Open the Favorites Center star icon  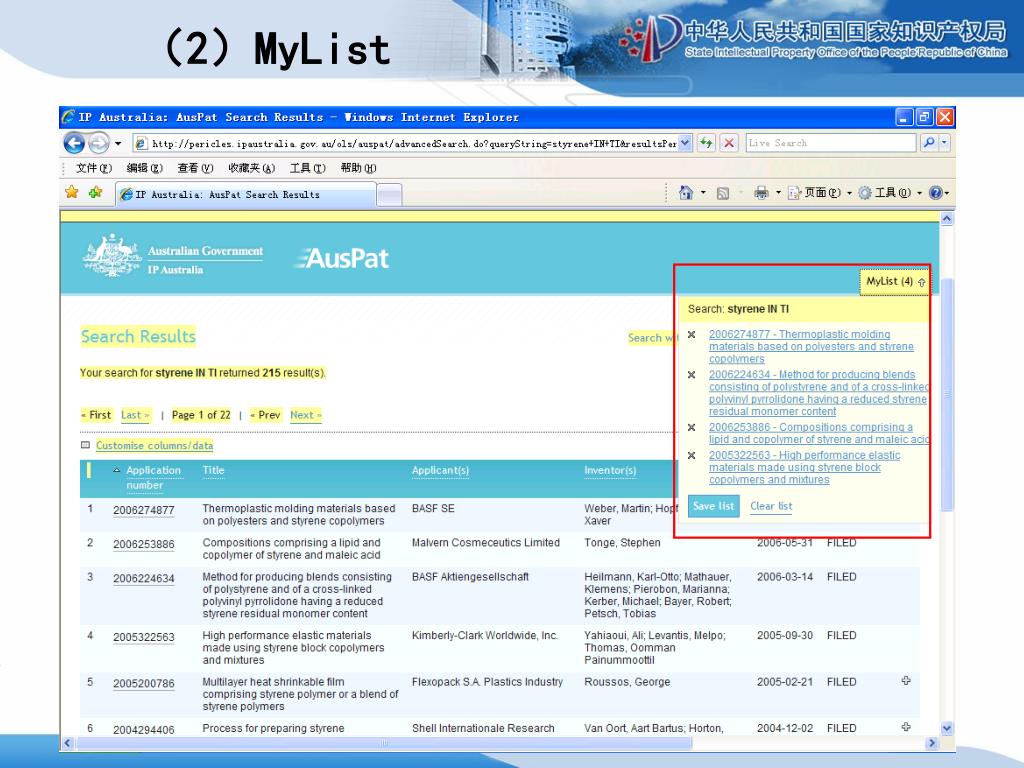point(72,192)
